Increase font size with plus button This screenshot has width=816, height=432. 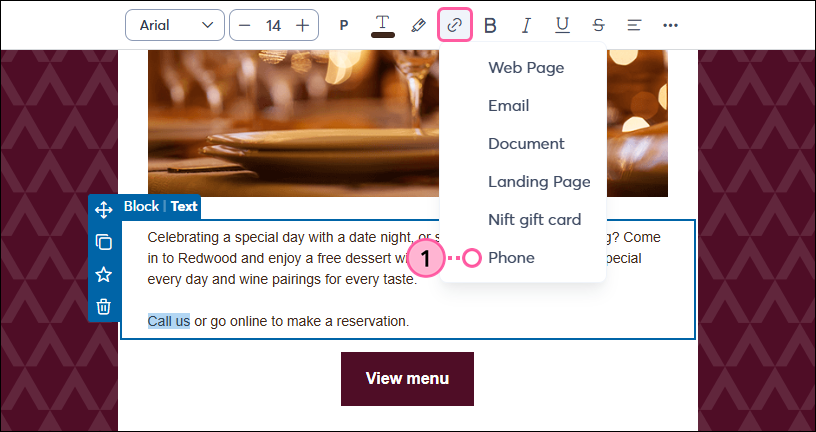coord(302,25)
